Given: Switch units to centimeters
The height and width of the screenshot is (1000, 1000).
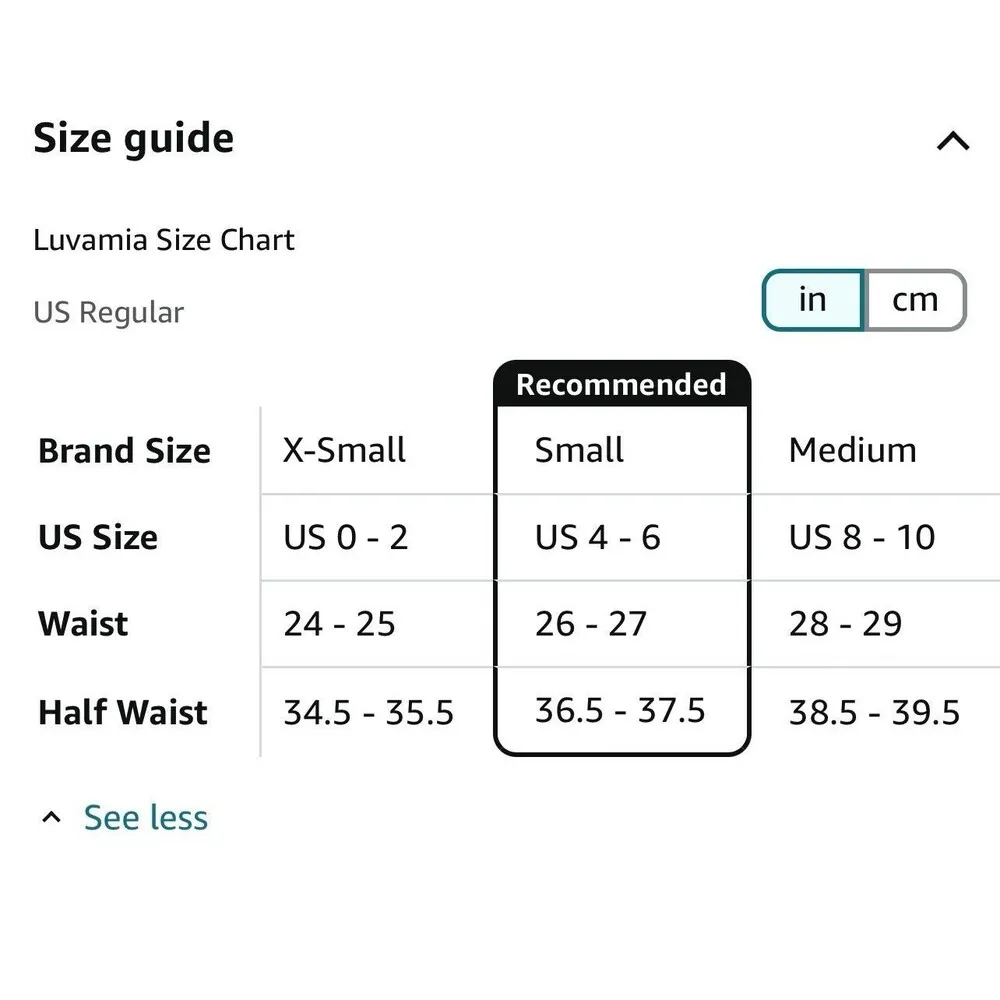Looking at the screenshot, I should click(x=915, y=299).
